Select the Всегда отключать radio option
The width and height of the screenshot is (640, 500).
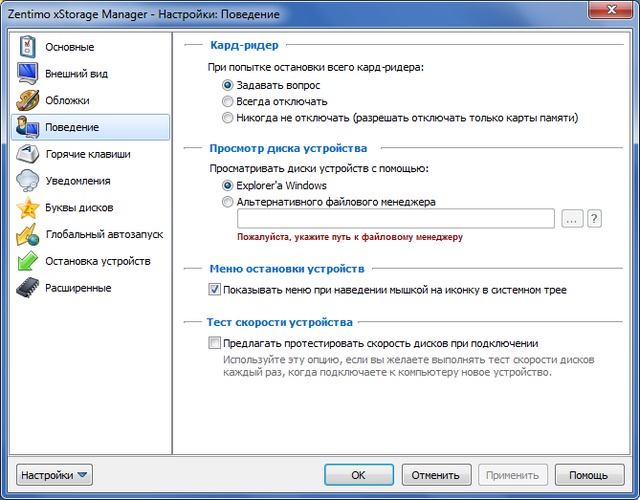pyautogui.click(x=227, y=101)
